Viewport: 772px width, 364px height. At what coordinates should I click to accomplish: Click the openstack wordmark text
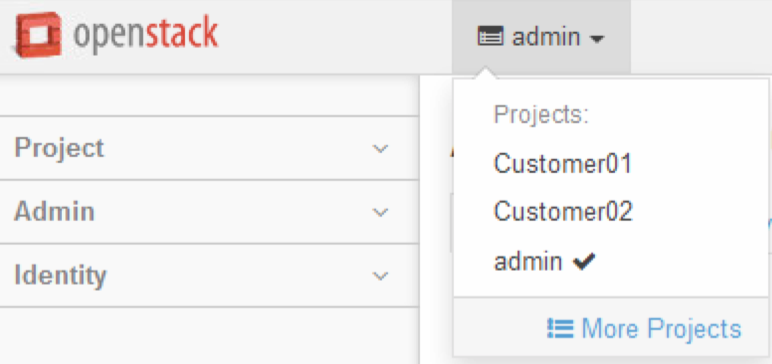click(x=145, y=34)
